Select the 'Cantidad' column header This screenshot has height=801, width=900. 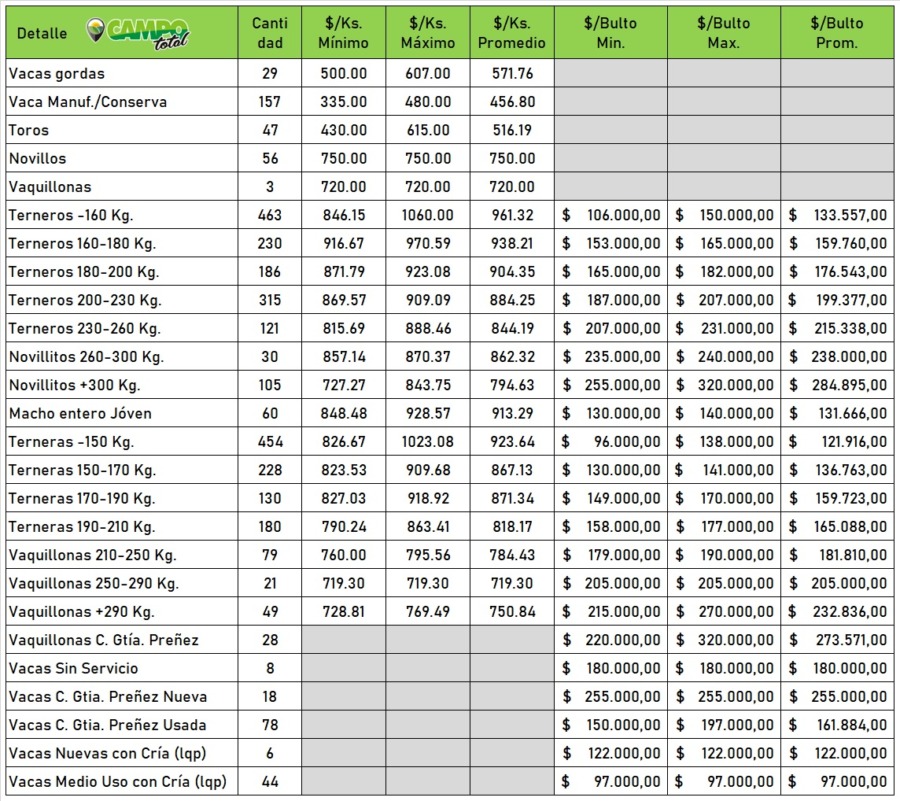[270, 33]
